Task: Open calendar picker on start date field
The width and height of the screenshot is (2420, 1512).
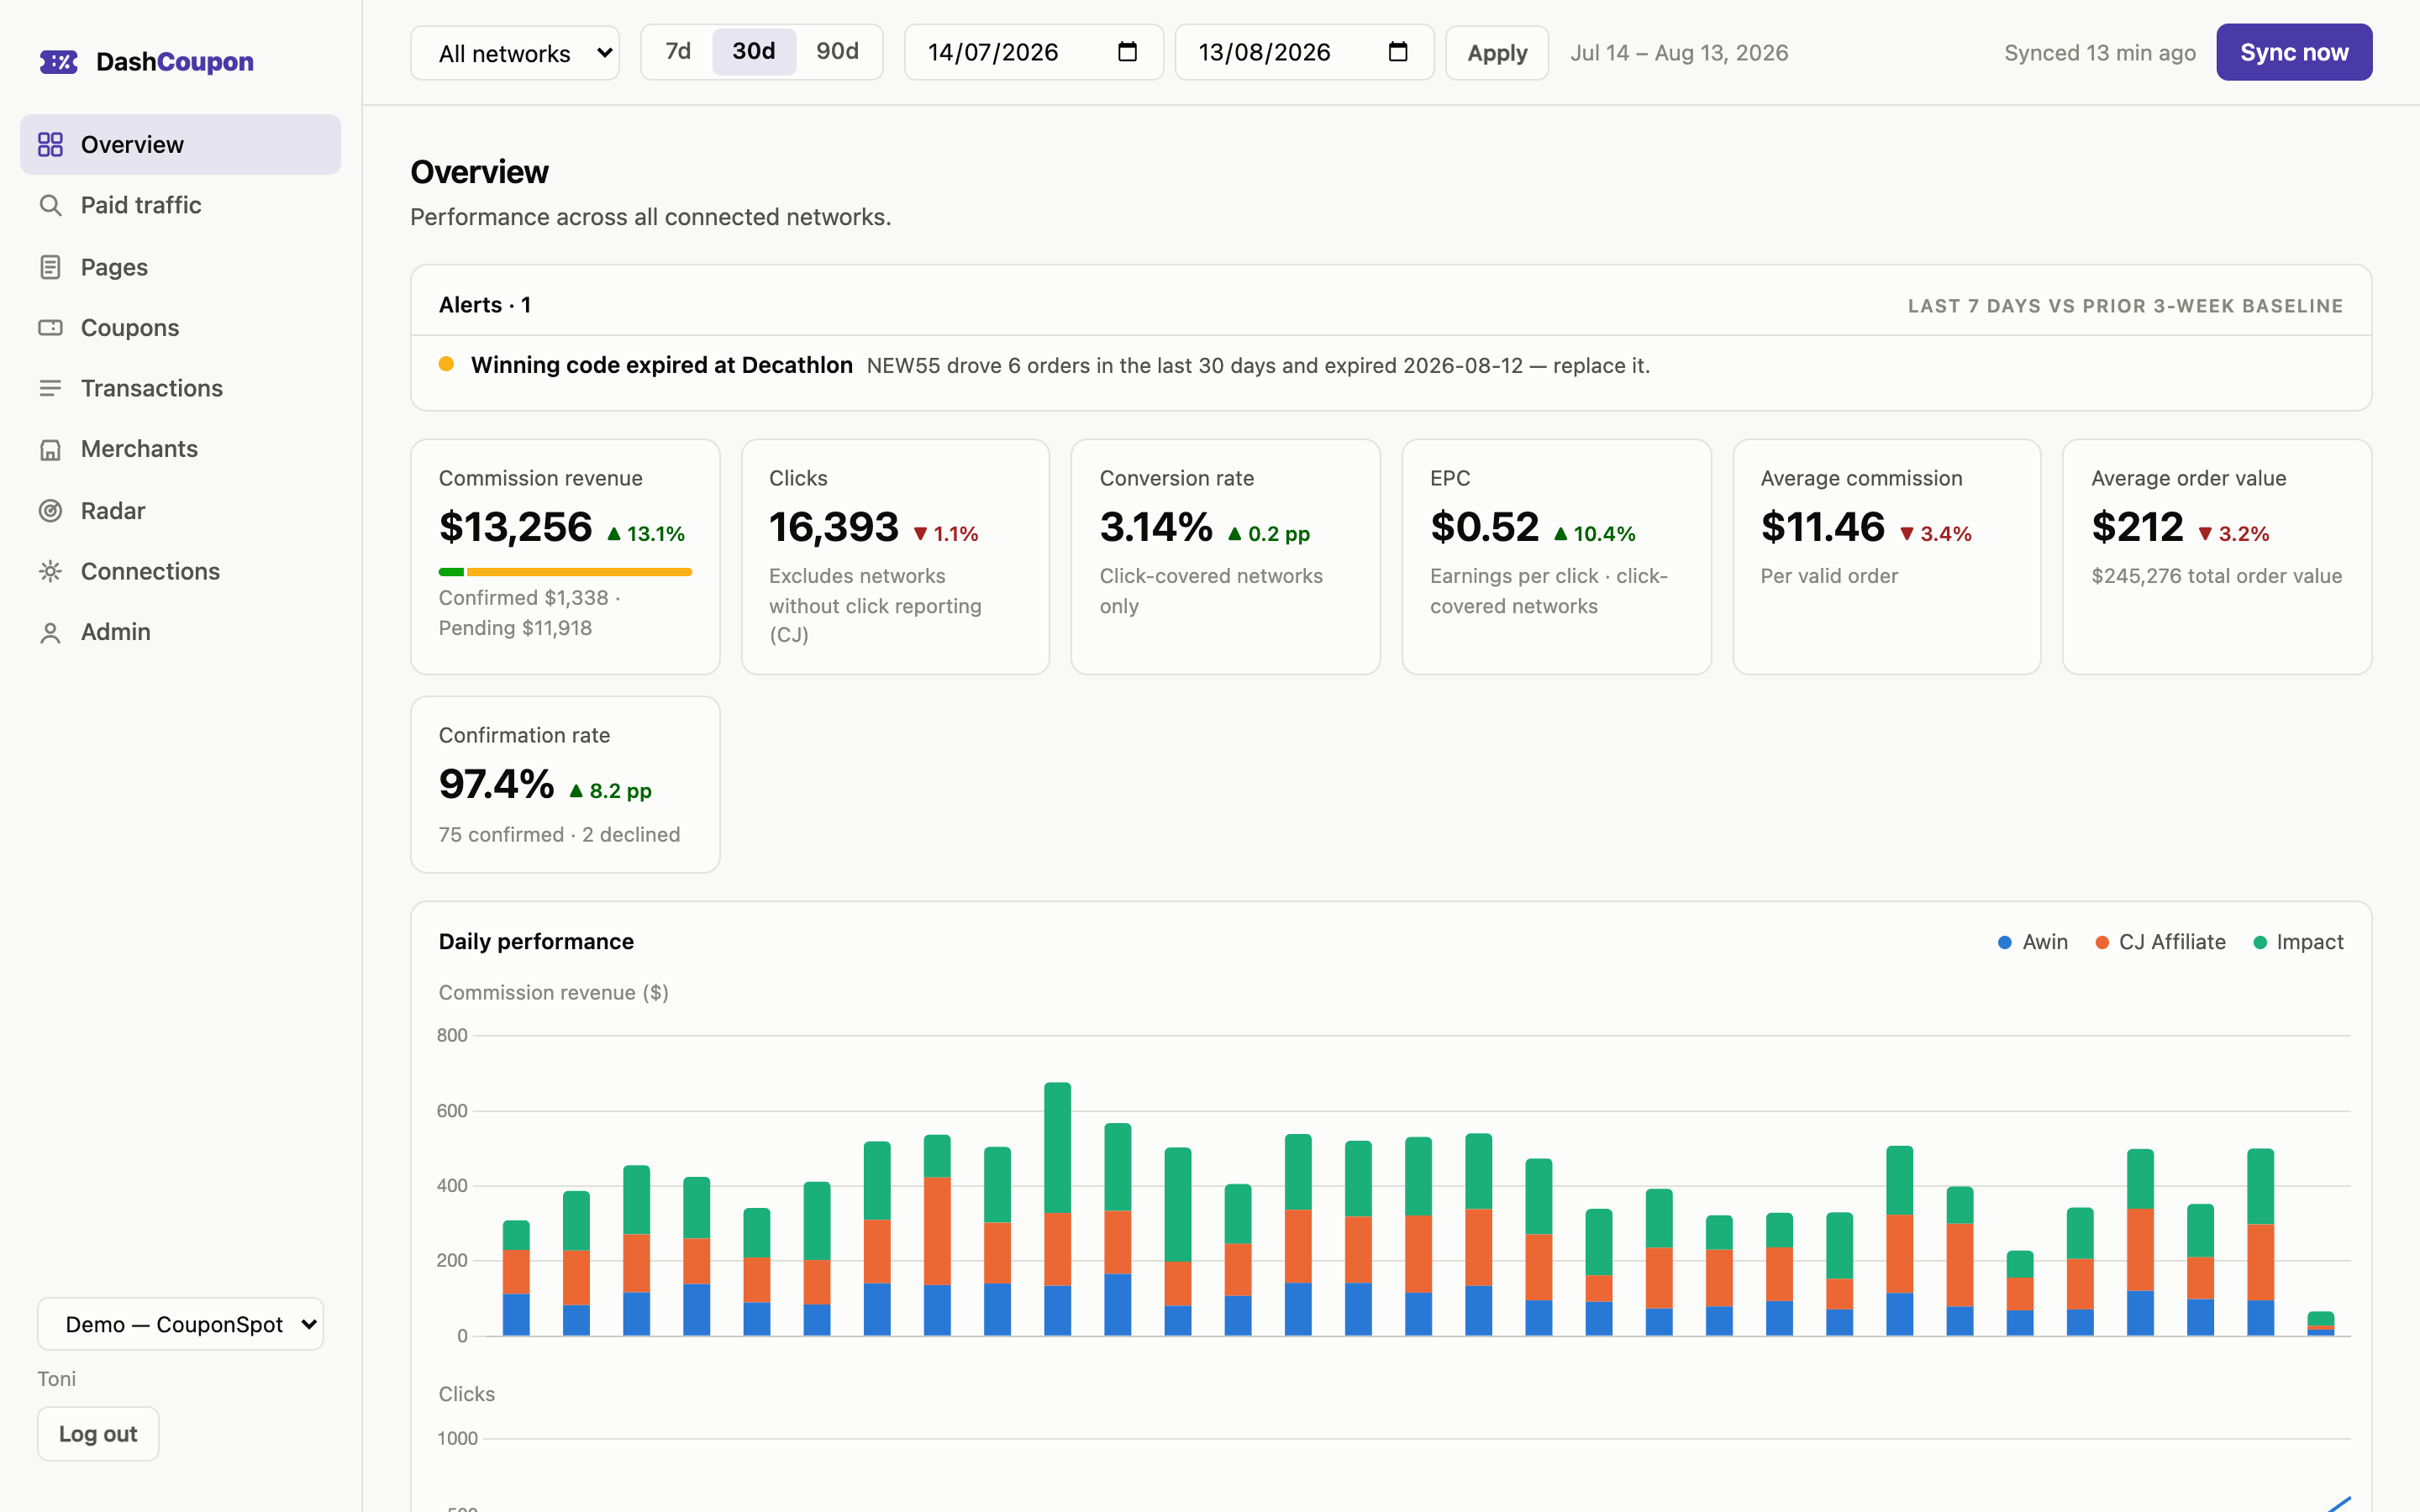Action: pos(1127,52)
